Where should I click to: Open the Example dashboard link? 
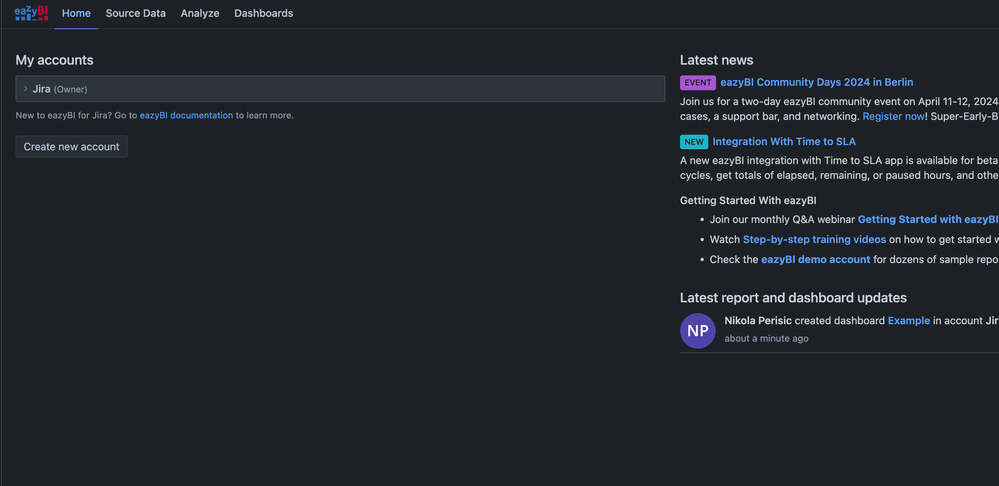coord(909,320)
